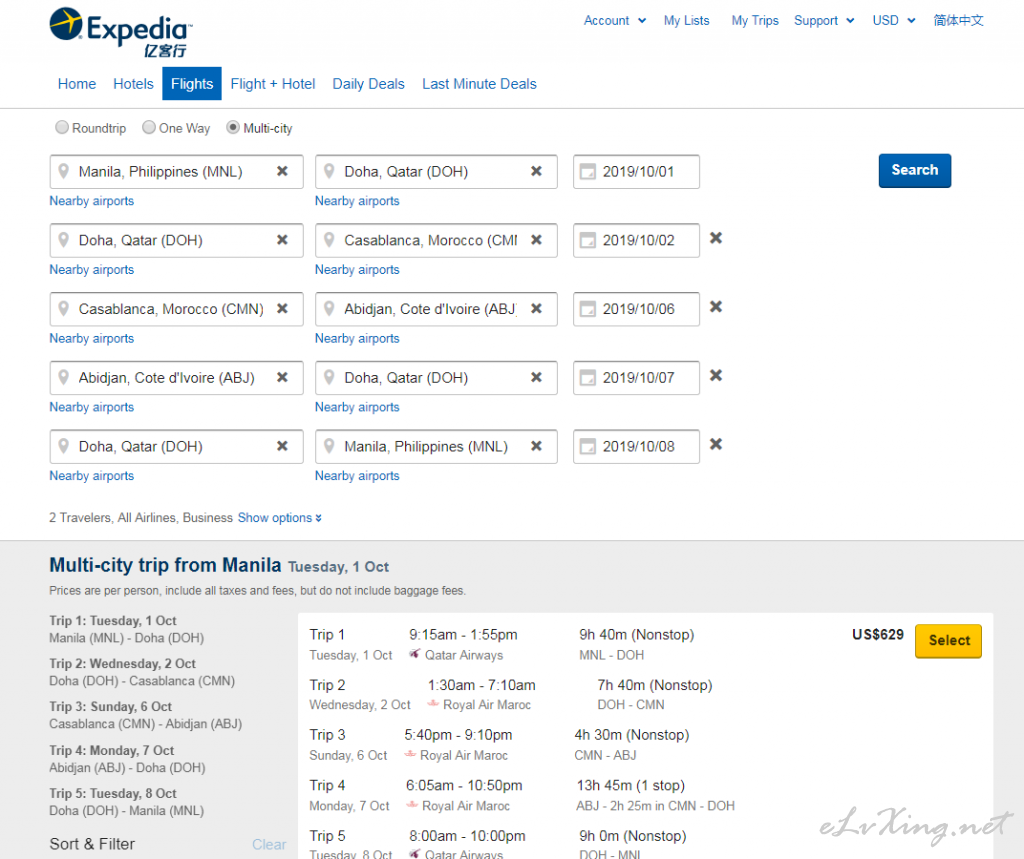Click the US$629 price text

click(878, 634)
